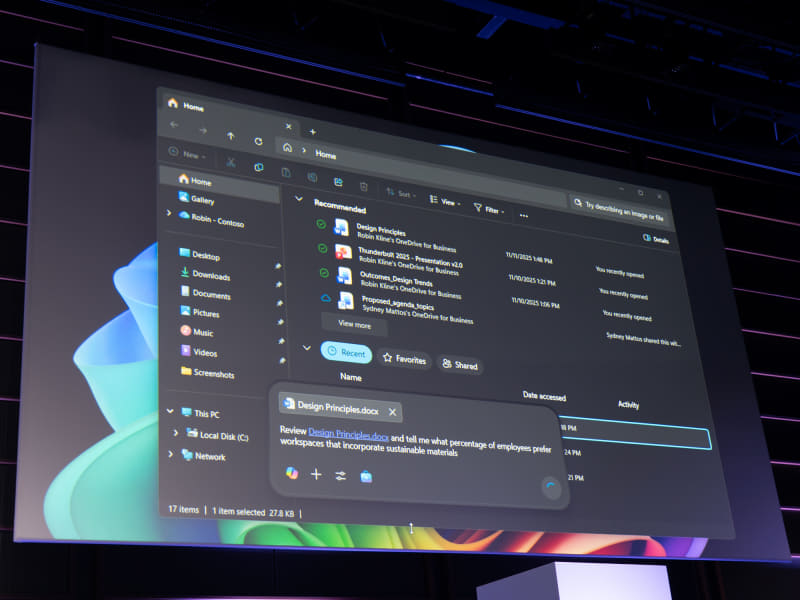Expand the Network tree node

coord(170,454)
